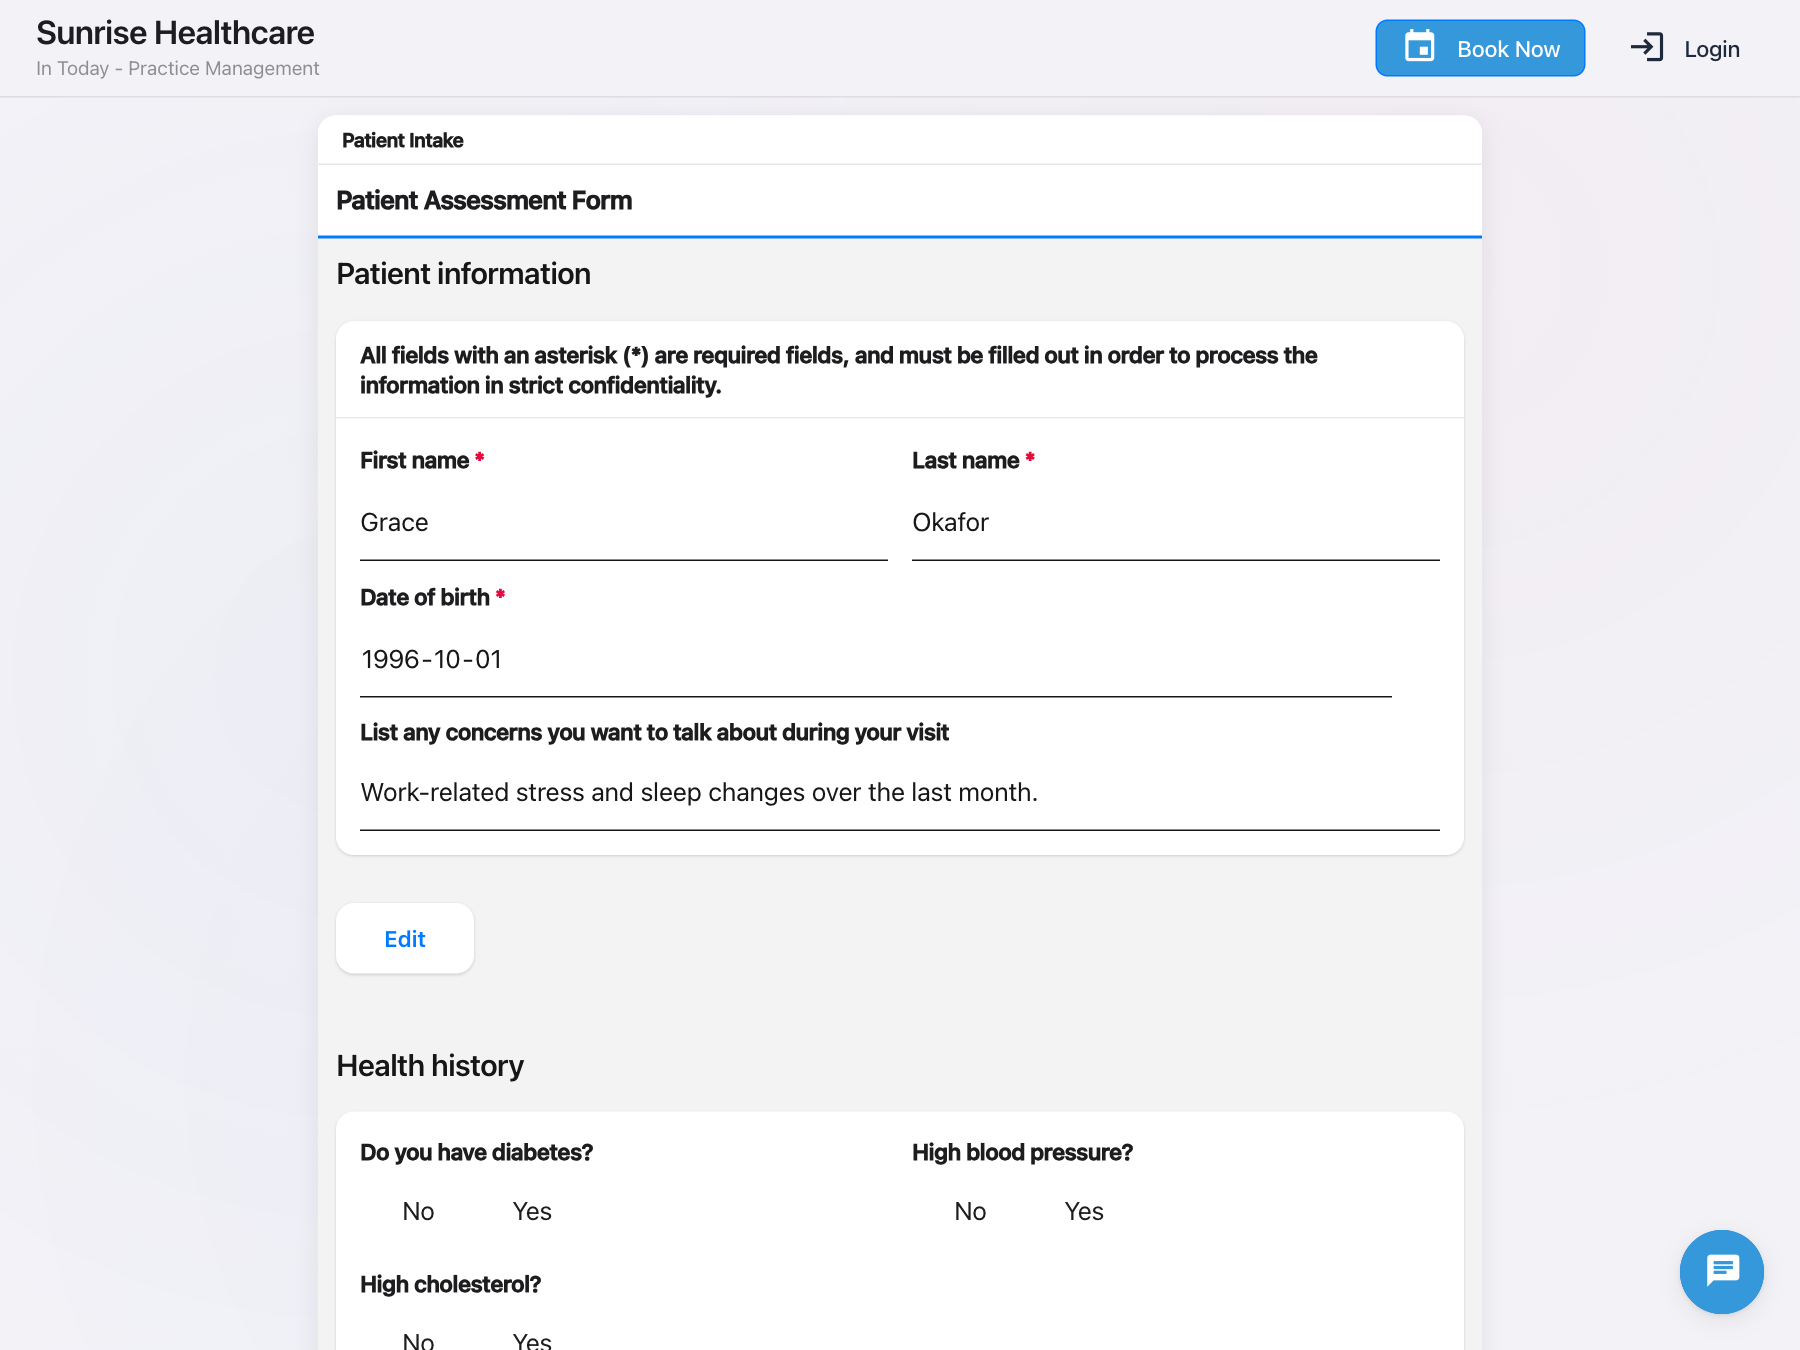The width and height of the screenshot is (1800, 1350).
Task: Click the Edit button
Action: tap(405, 938)
